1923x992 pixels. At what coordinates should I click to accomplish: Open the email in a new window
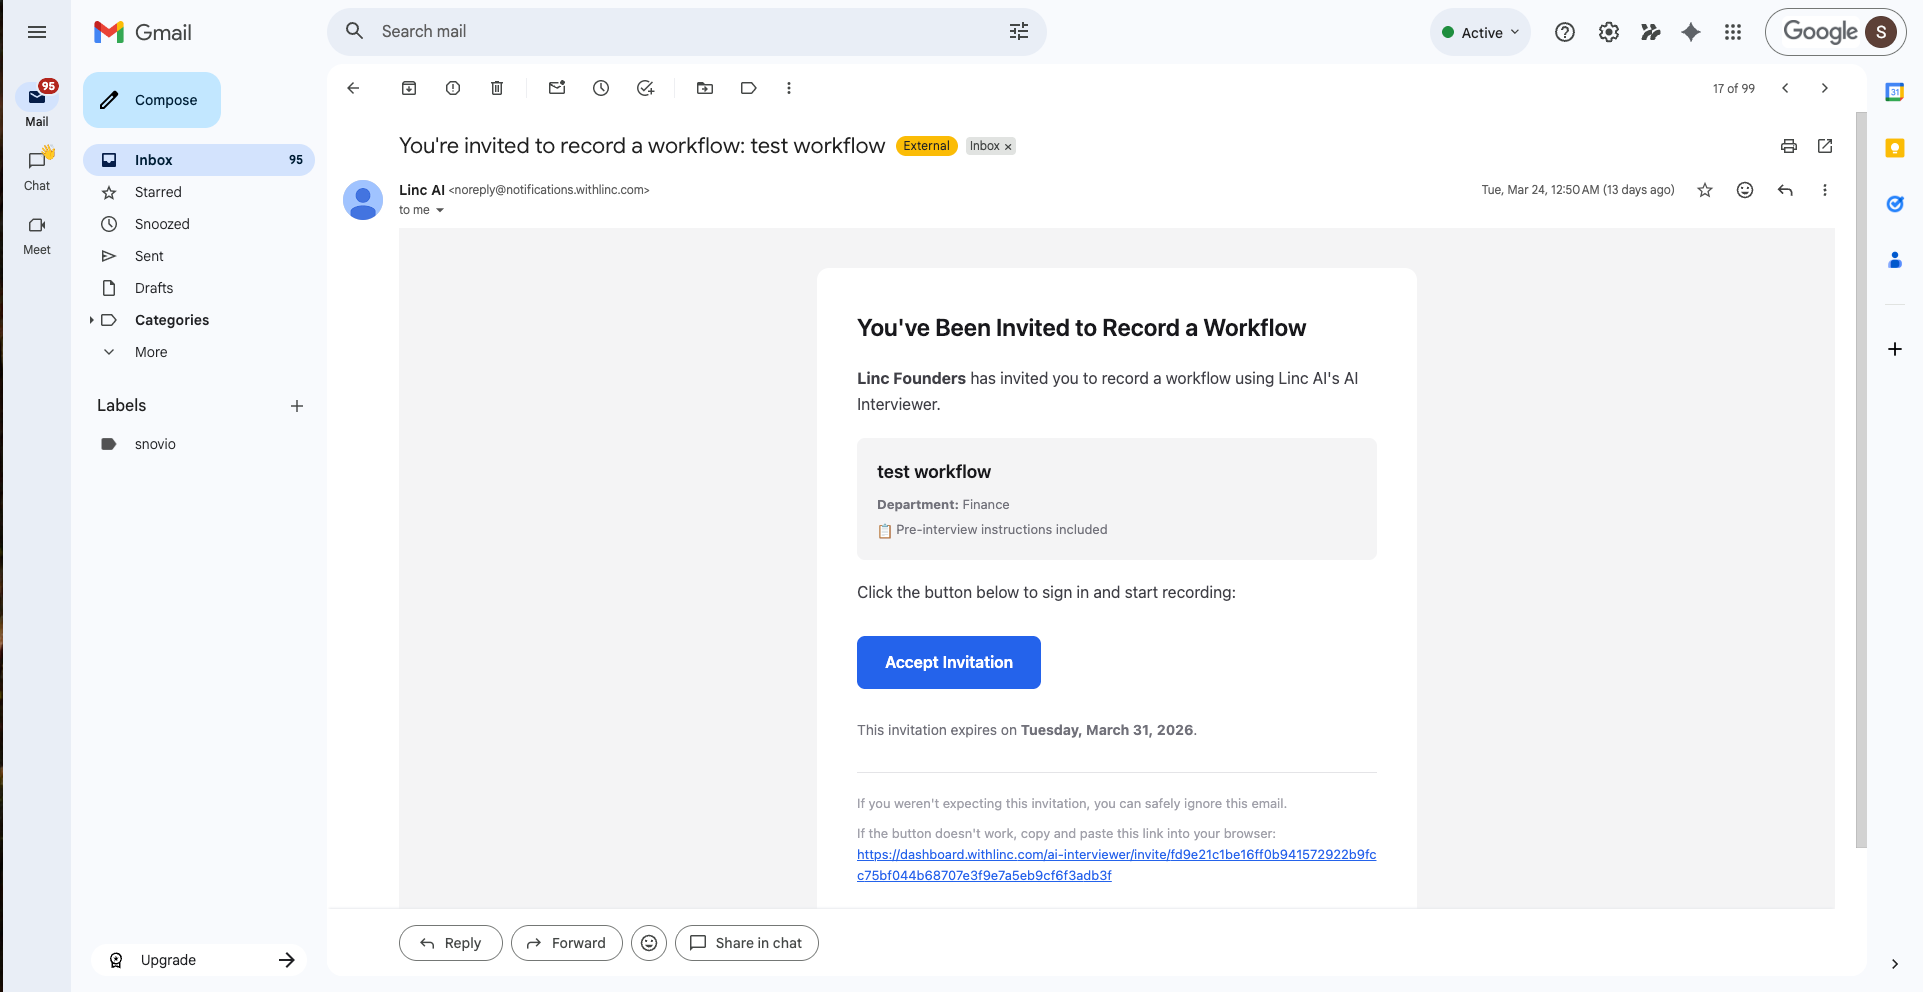1825,146
